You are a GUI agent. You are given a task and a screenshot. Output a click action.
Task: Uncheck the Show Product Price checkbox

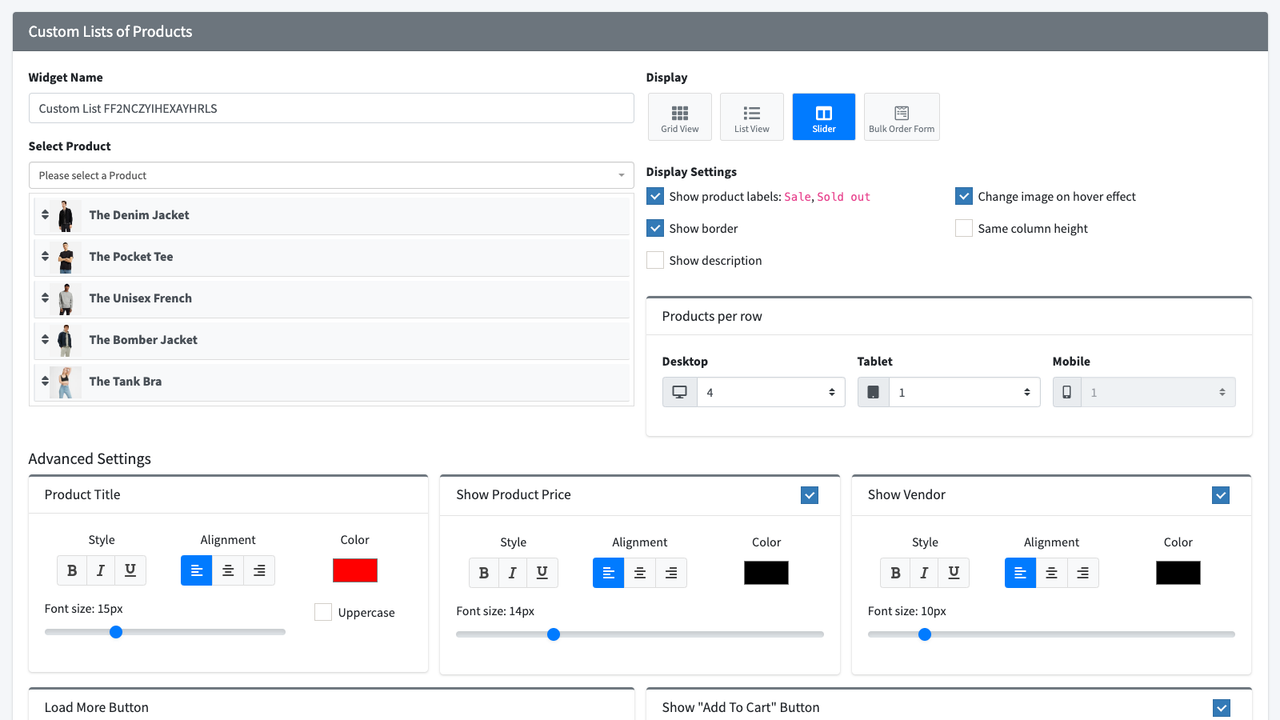pyautogui.click(x=810, y=495)
